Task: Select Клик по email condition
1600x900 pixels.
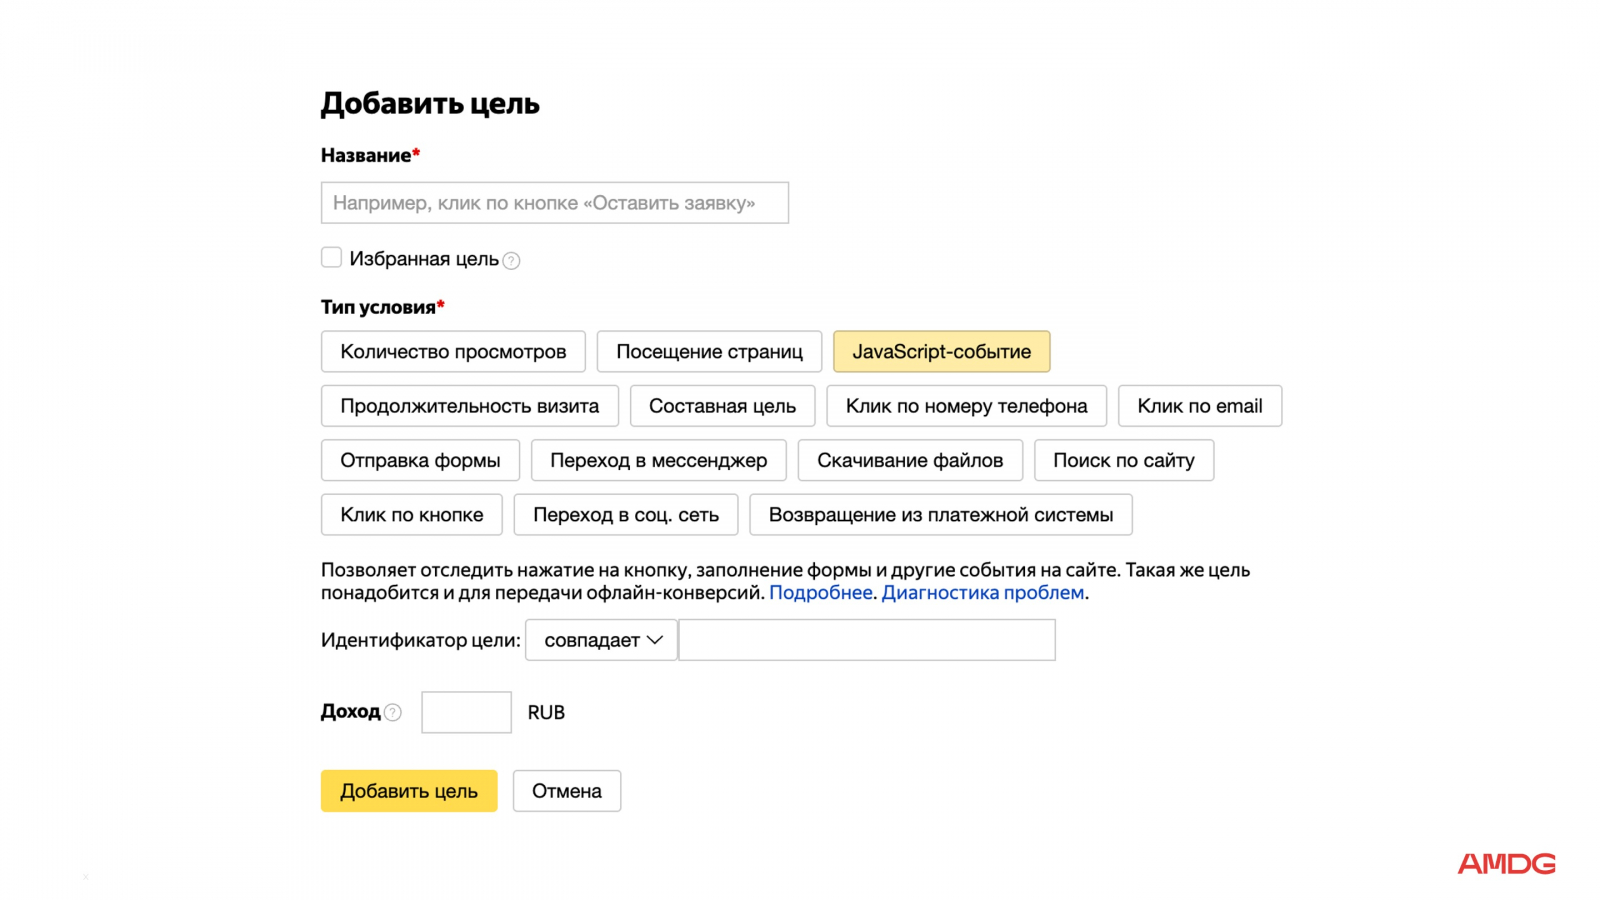Action: [x=1199, y=406]
